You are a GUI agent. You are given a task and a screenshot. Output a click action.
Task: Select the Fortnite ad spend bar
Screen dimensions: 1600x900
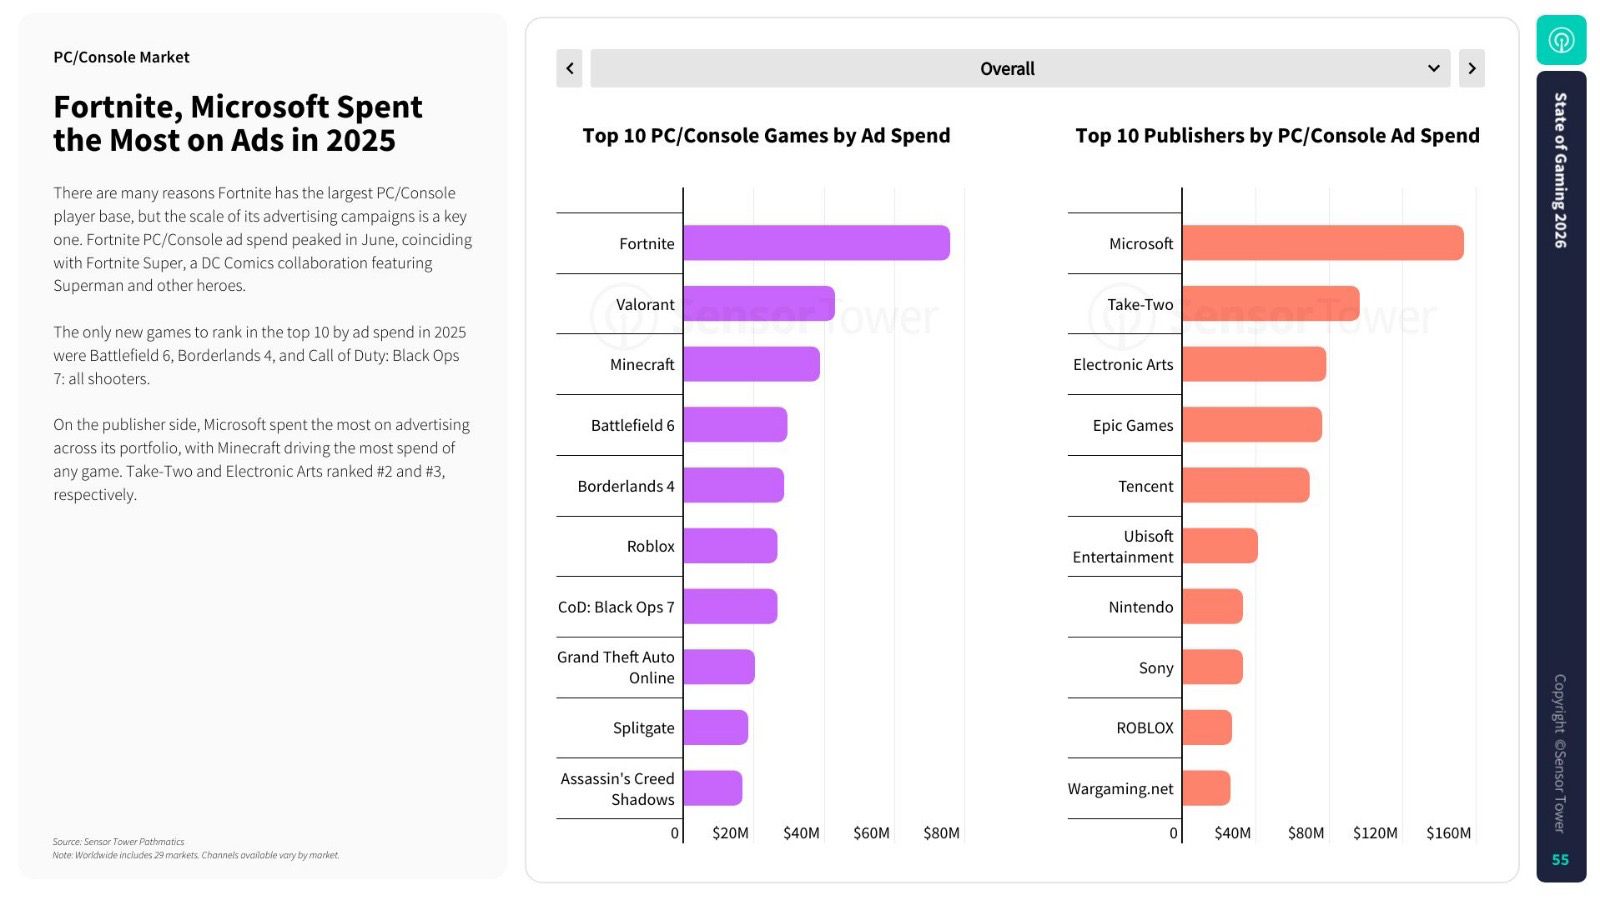coord(816,243)
